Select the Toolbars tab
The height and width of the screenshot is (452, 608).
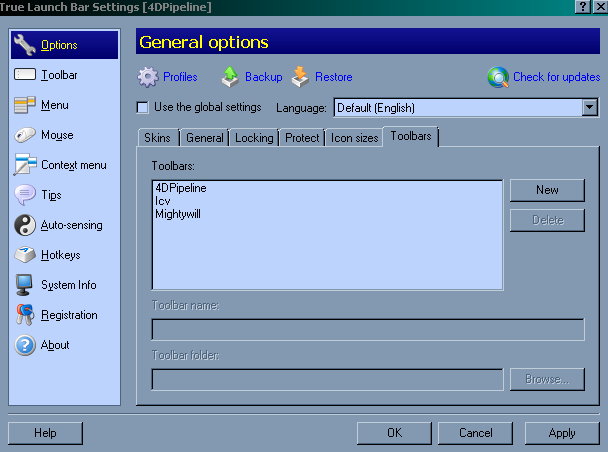click(x=411, y=136)
